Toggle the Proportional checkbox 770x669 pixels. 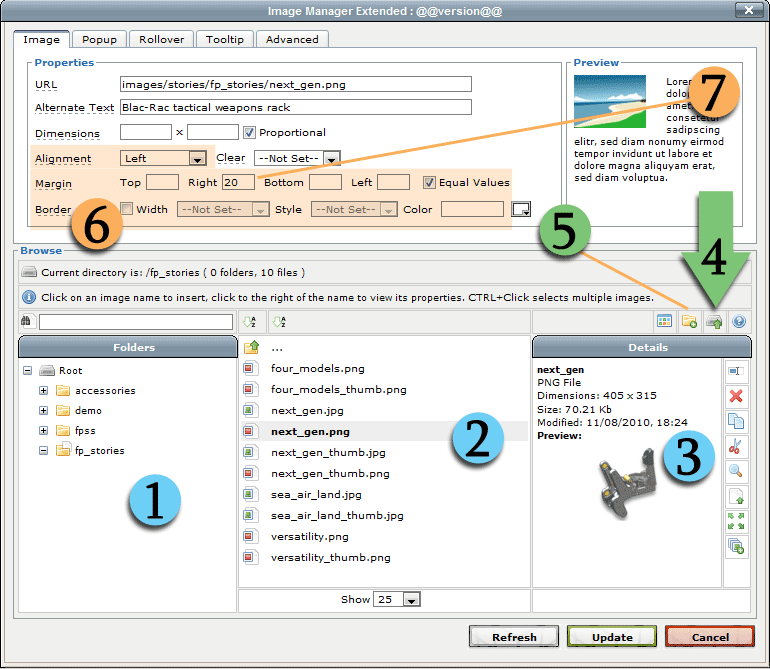click(x=249, y=133)
